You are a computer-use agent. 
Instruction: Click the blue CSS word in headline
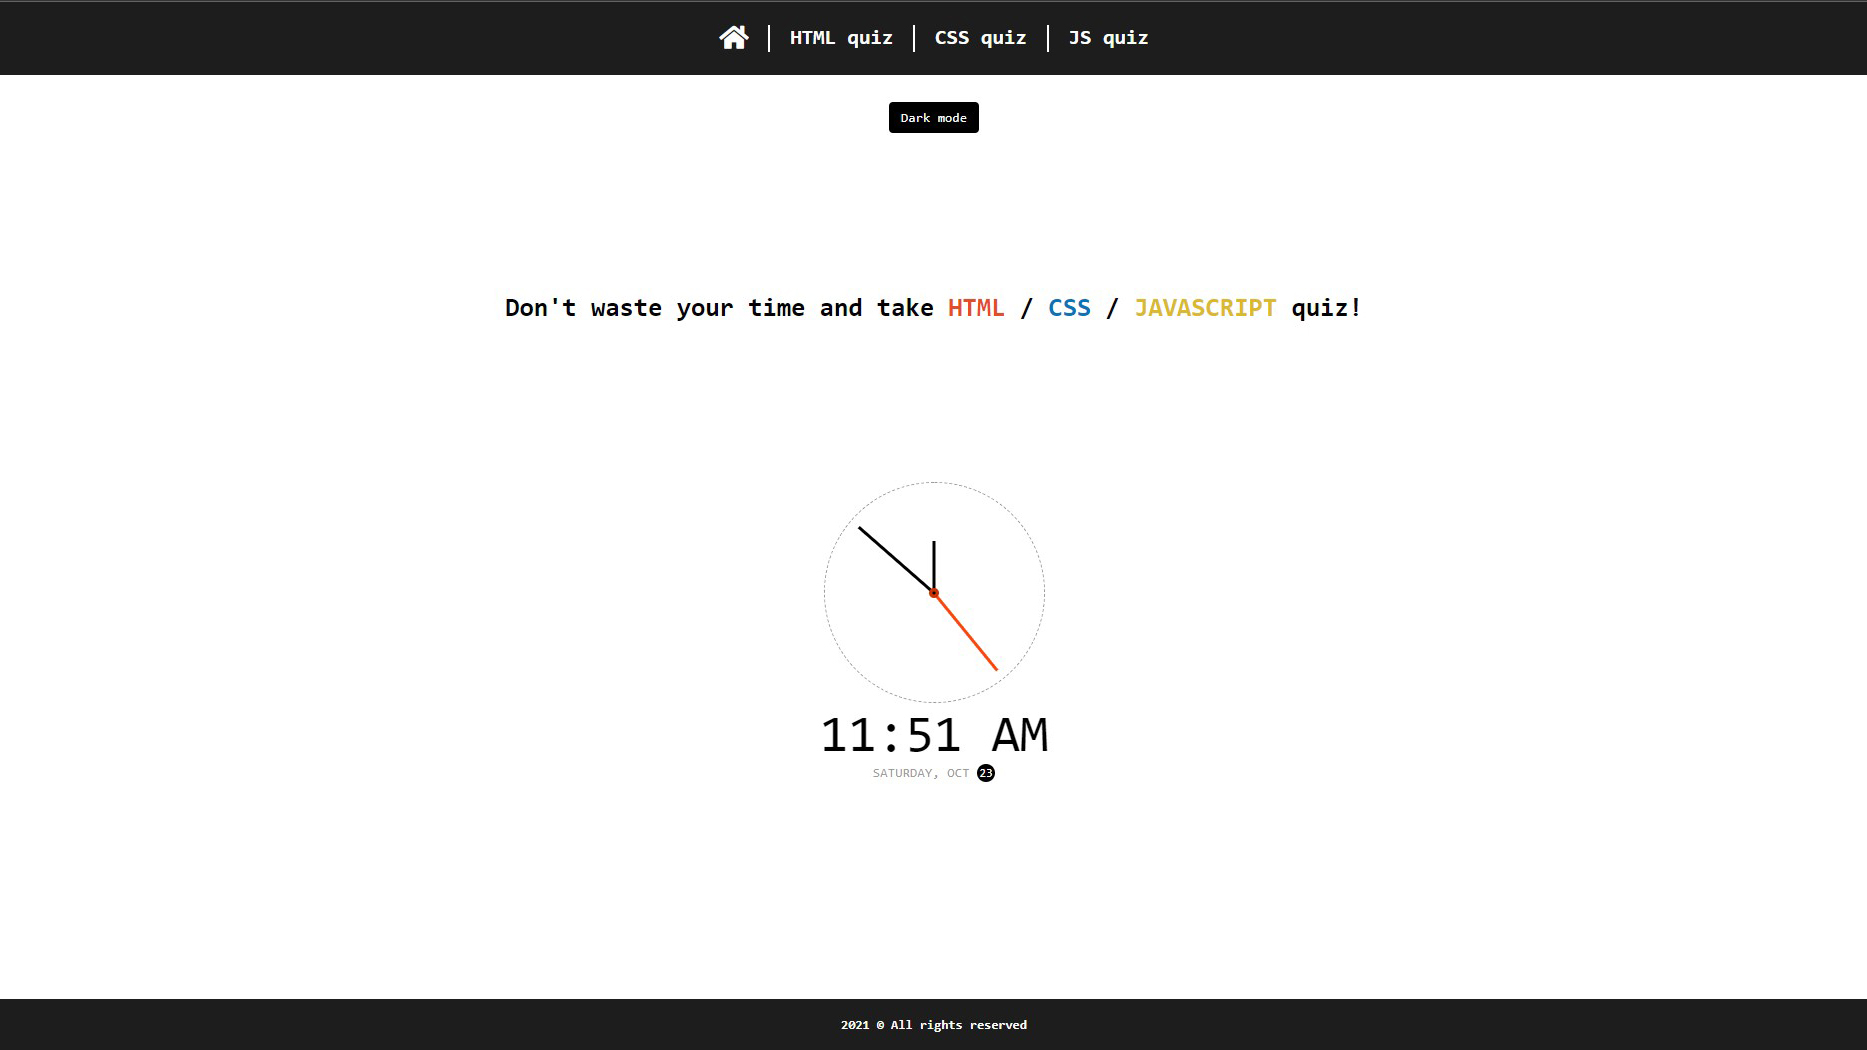[1068, 308]
